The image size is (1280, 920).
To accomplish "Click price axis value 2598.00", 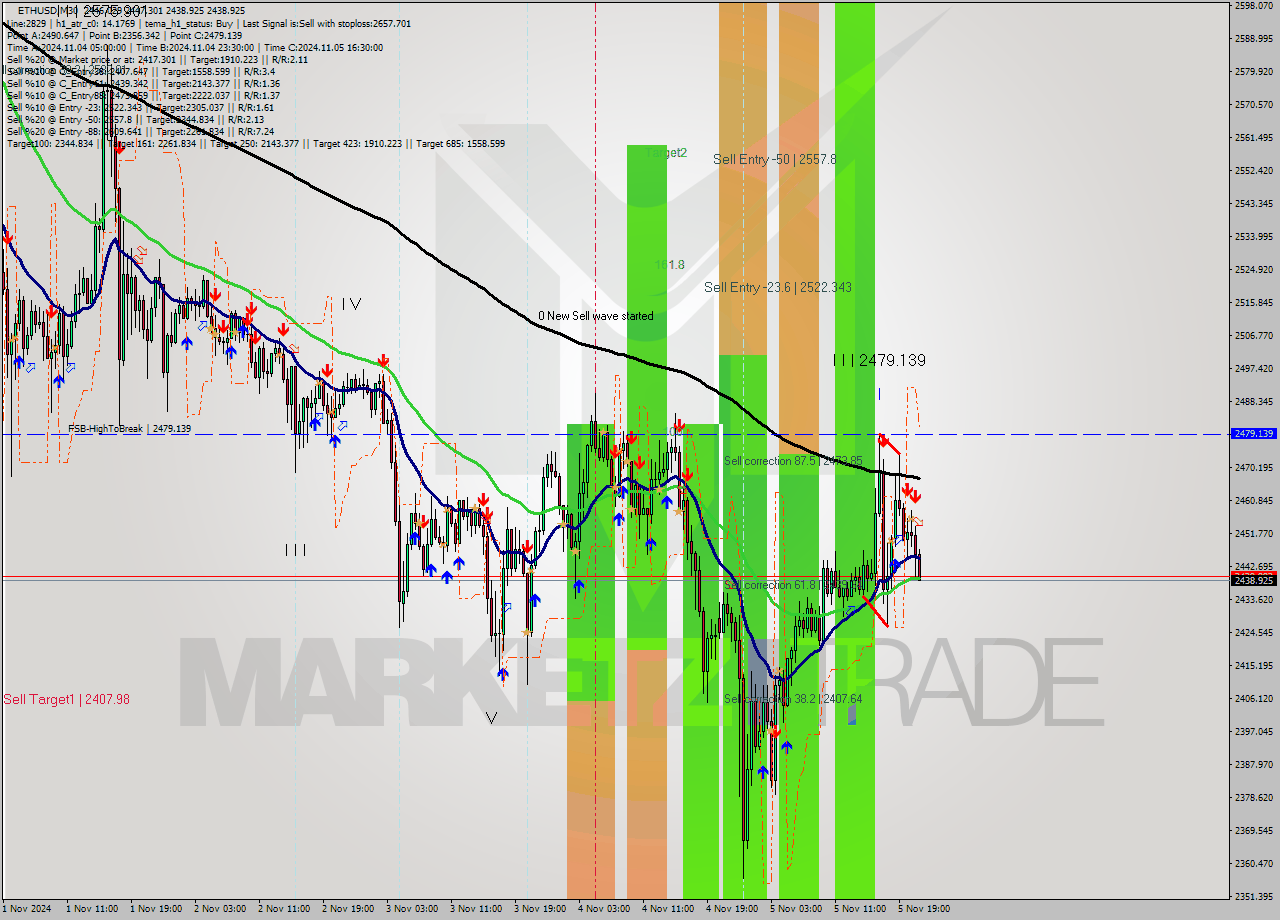I will pos(1254,6).
